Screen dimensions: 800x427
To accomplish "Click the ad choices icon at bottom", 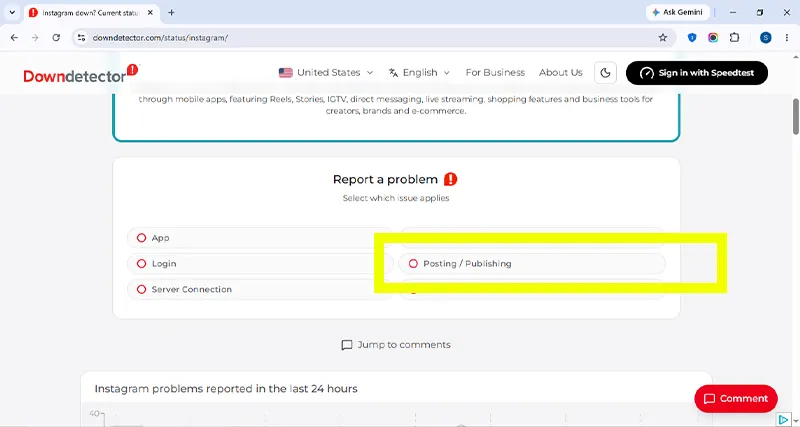I will pos(784,420).
